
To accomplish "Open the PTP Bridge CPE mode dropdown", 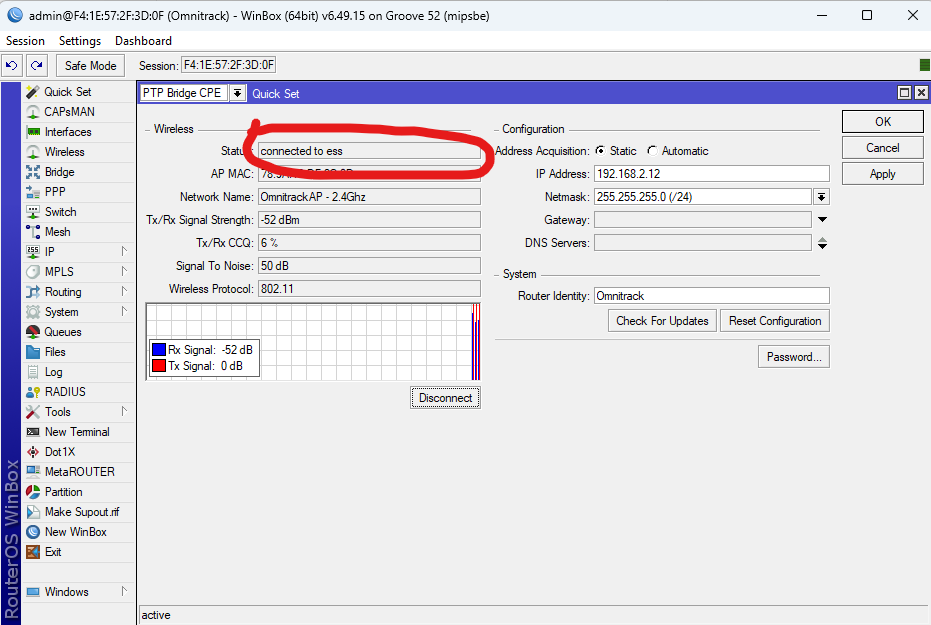I will click(x=237, y=93).
